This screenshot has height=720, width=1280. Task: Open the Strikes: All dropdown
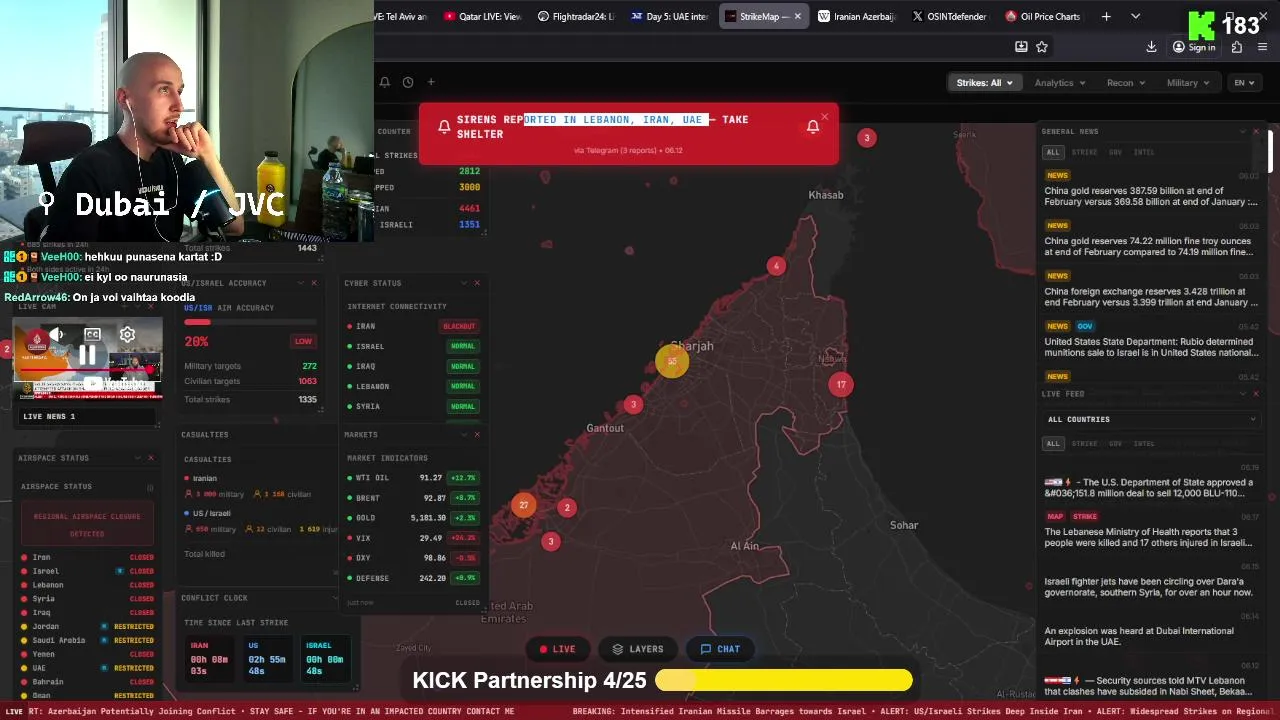pos(984,83)
